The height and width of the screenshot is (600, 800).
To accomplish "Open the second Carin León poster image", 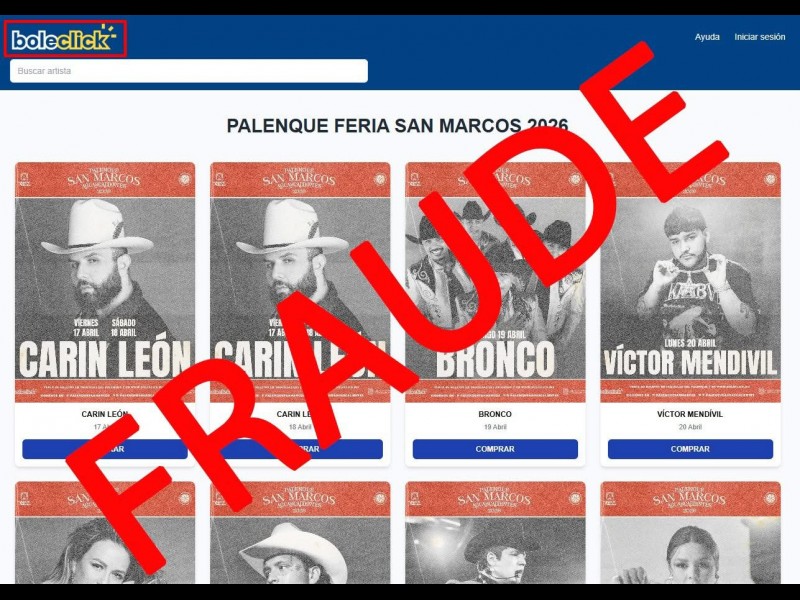I will (300, 282).
